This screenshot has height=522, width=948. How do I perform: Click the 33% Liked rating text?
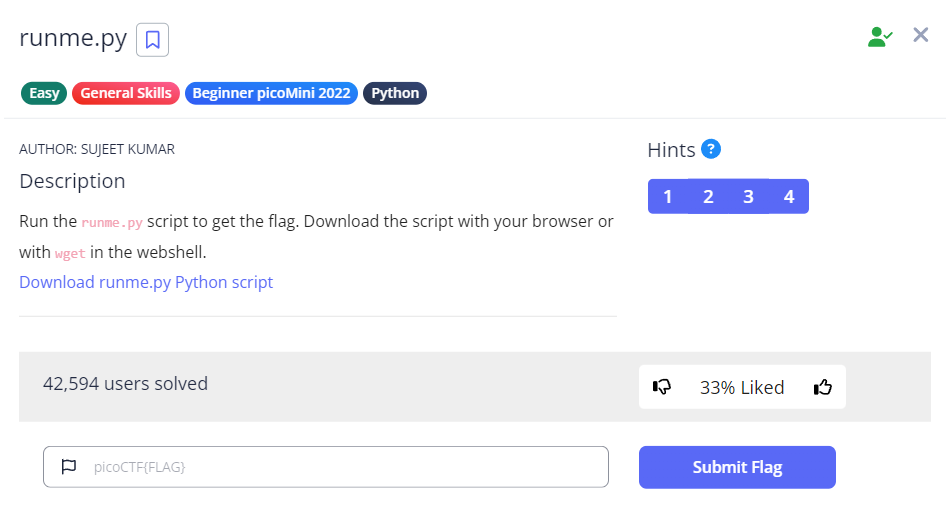tap(742, 387)
